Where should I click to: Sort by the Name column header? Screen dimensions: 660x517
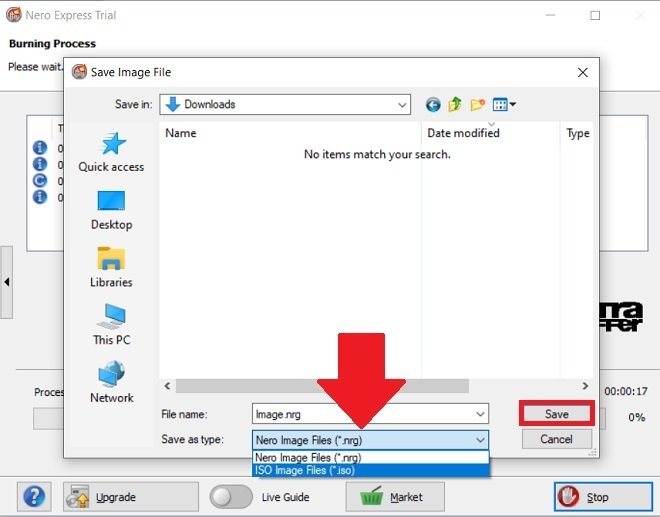[290, 133]
